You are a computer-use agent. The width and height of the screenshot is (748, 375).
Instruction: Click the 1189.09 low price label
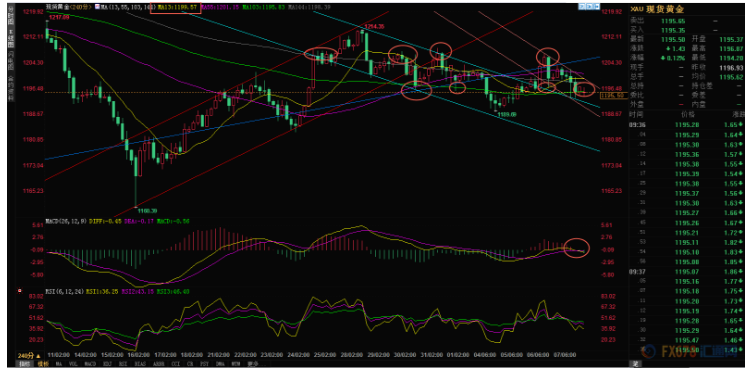coord(507,115)
